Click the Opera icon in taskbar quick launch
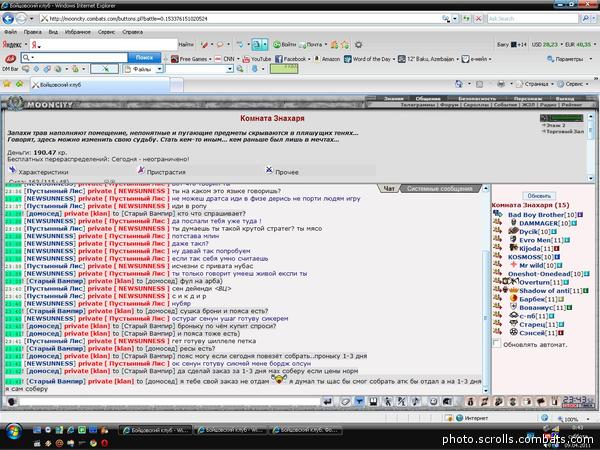Image resolution: width=600 pixels, height=450 pixels. [x=104, y=443]
